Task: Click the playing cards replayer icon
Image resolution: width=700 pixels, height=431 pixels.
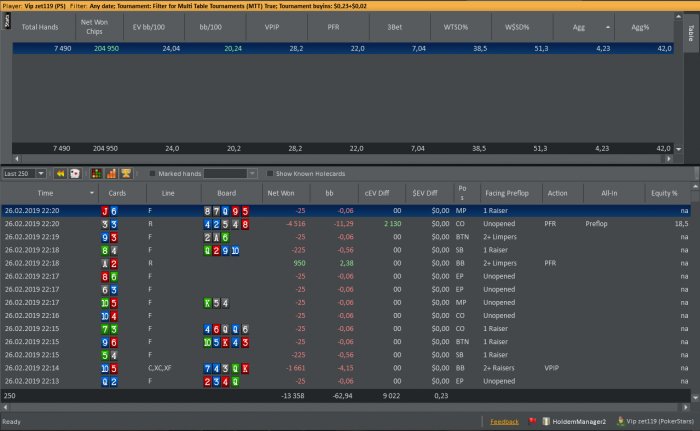Action: point(75,173)
